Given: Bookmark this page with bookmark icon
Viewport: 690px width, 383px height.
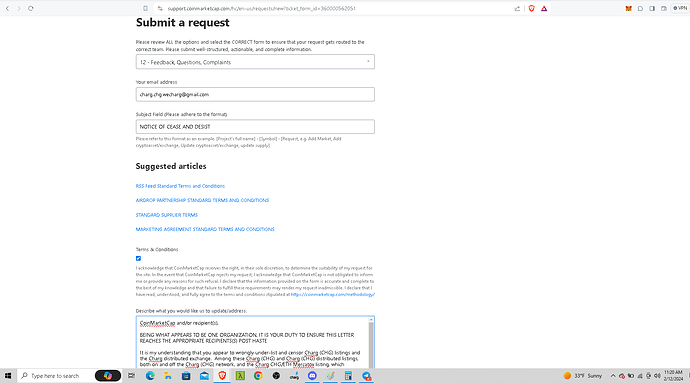Looking at the screenshot, I should [145, 8].
